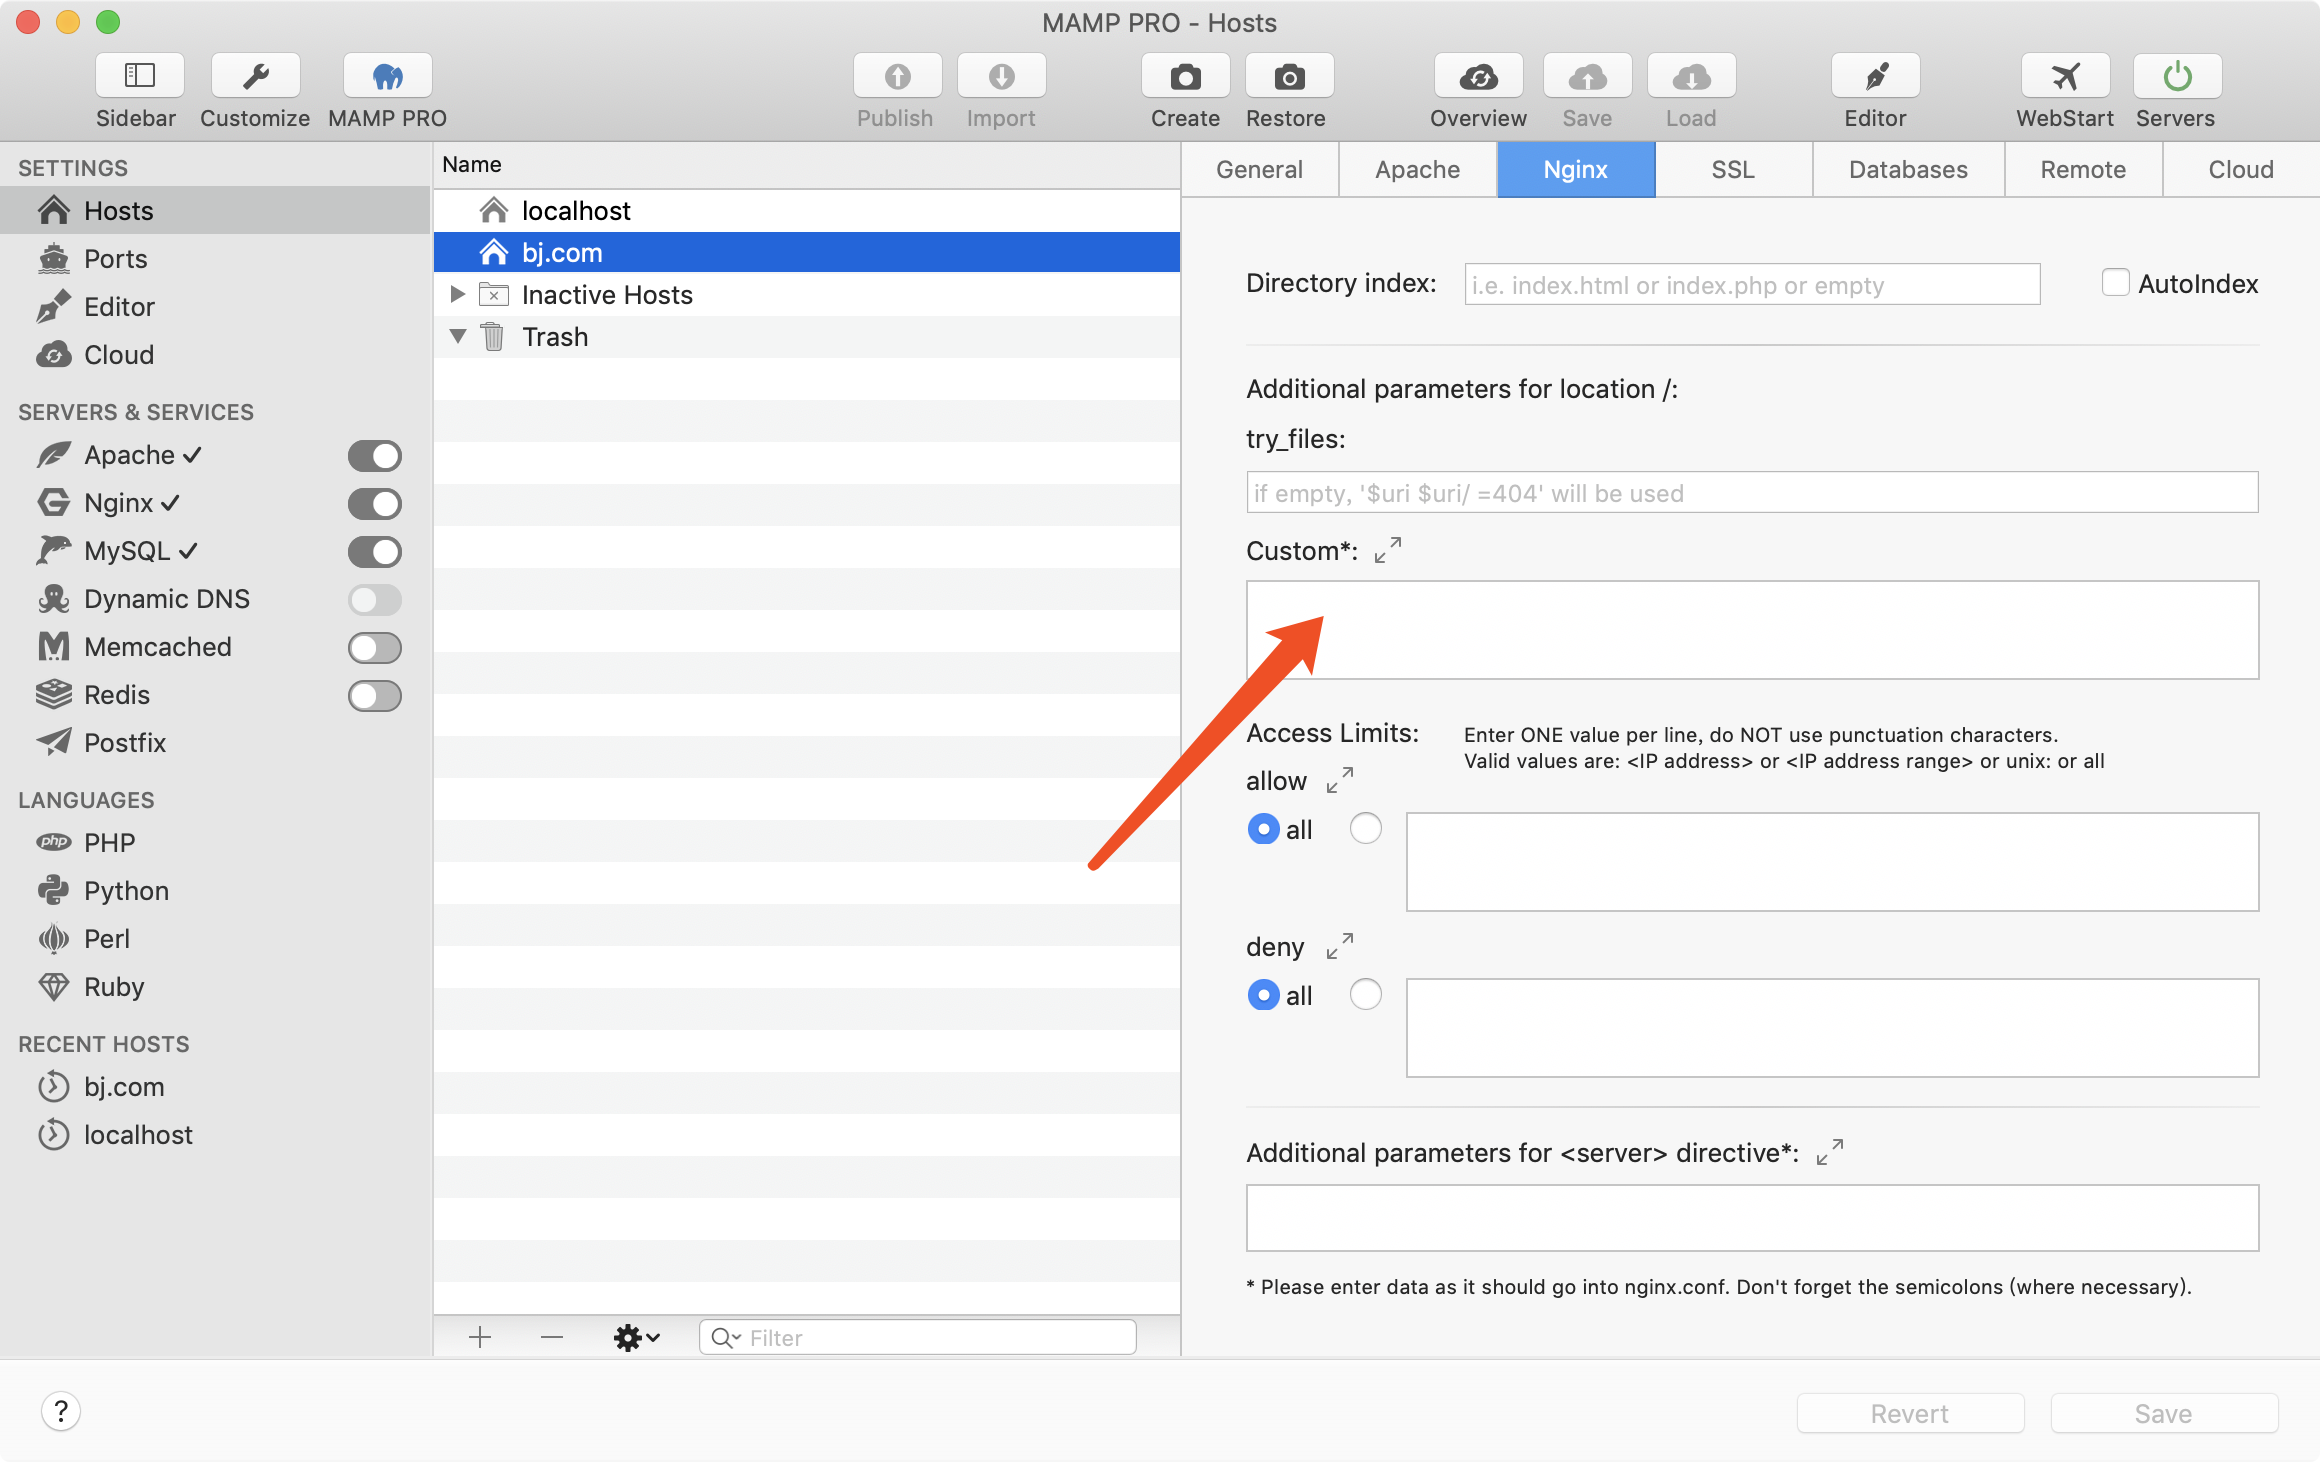This screenshot has width=2320, height=1462.
Task: Click the Customize wrench icon
Action: 255,77
